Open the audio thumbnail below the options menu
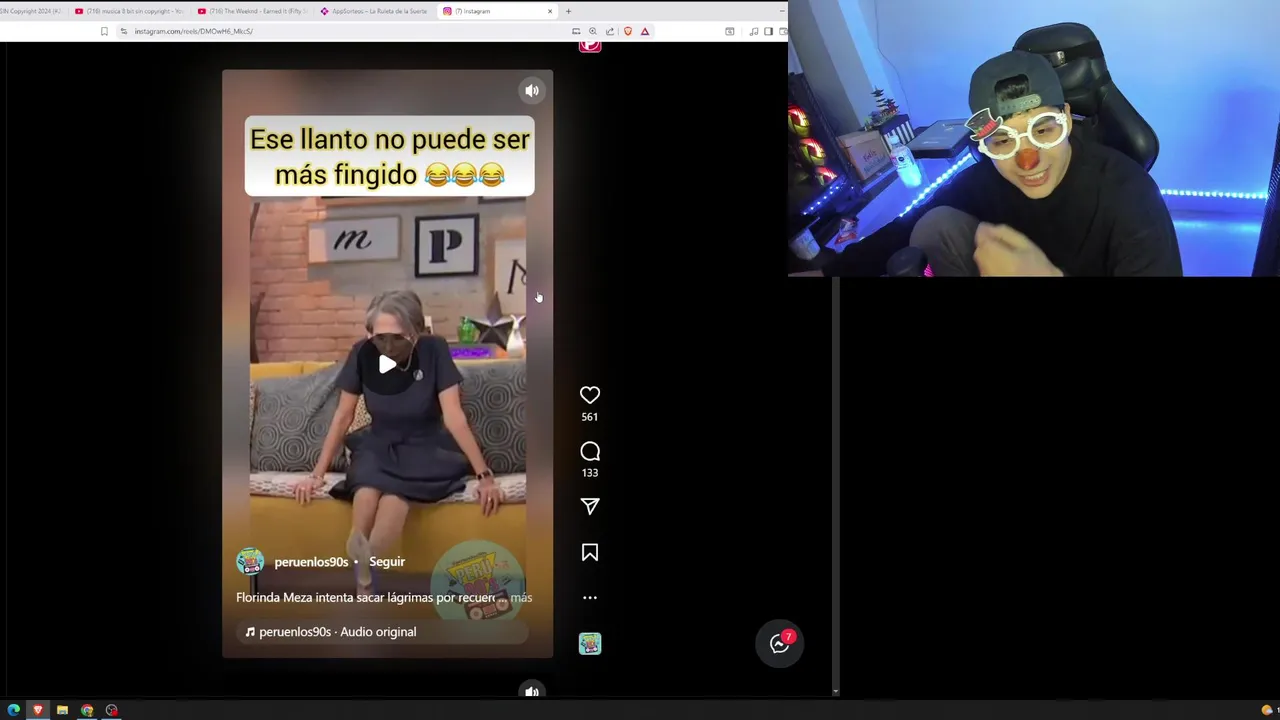1280x720 pixels. coord(590,644)
